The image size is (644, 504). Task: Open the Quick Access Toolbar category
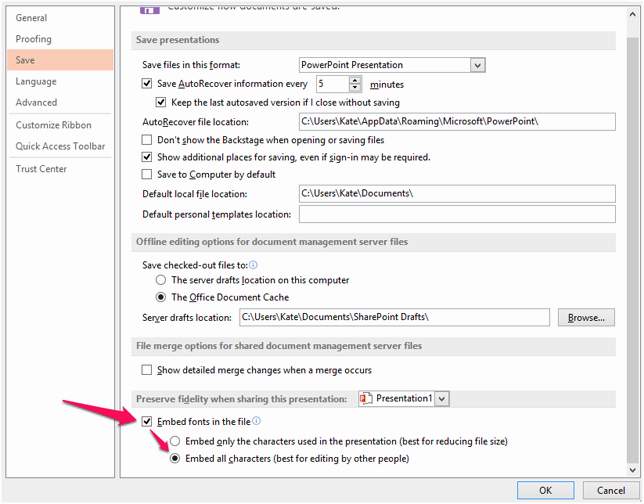(60, 146)
